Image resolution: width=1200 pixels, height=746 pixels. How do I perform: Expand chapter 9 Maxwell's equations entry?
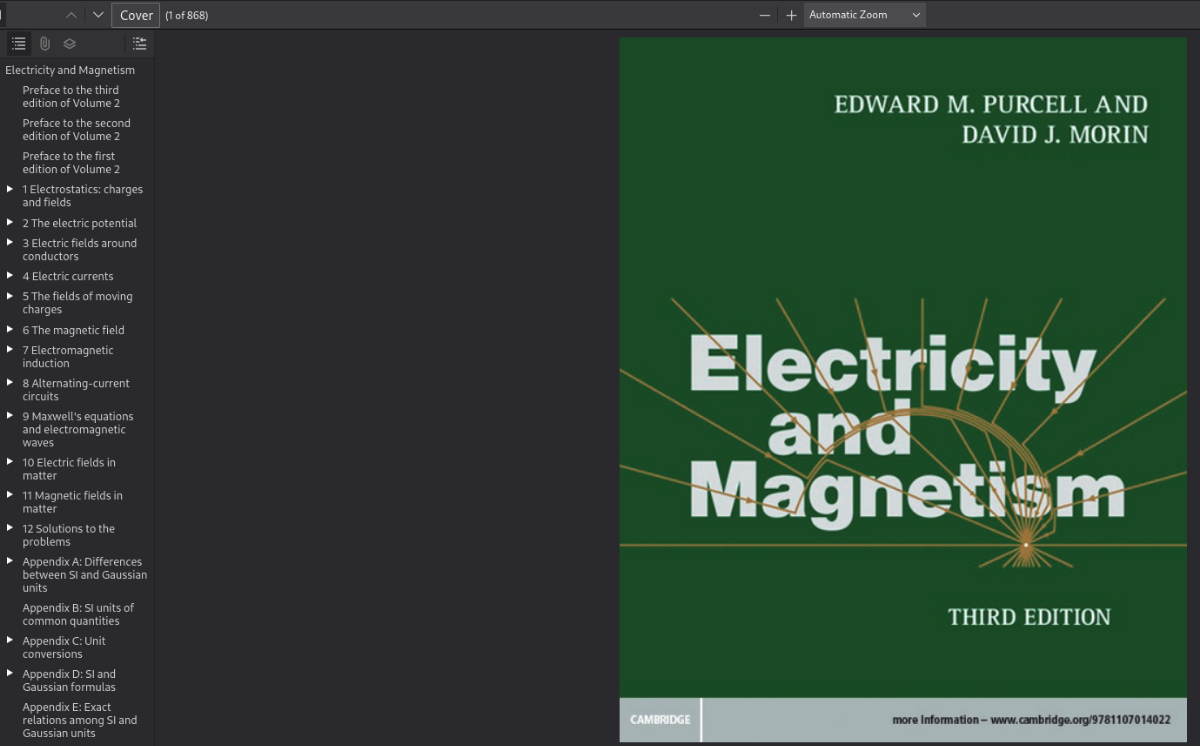[x=10, y=416]
